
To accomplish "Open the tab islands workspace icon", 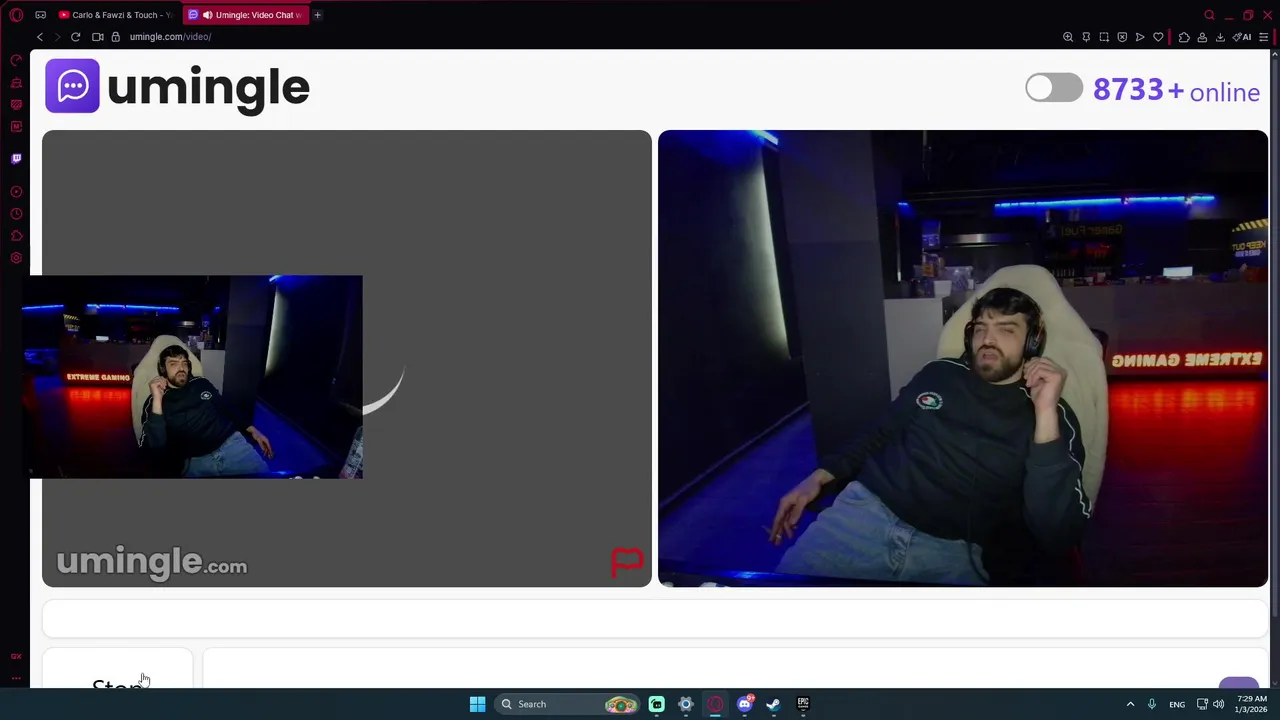I will click(40, 15).
